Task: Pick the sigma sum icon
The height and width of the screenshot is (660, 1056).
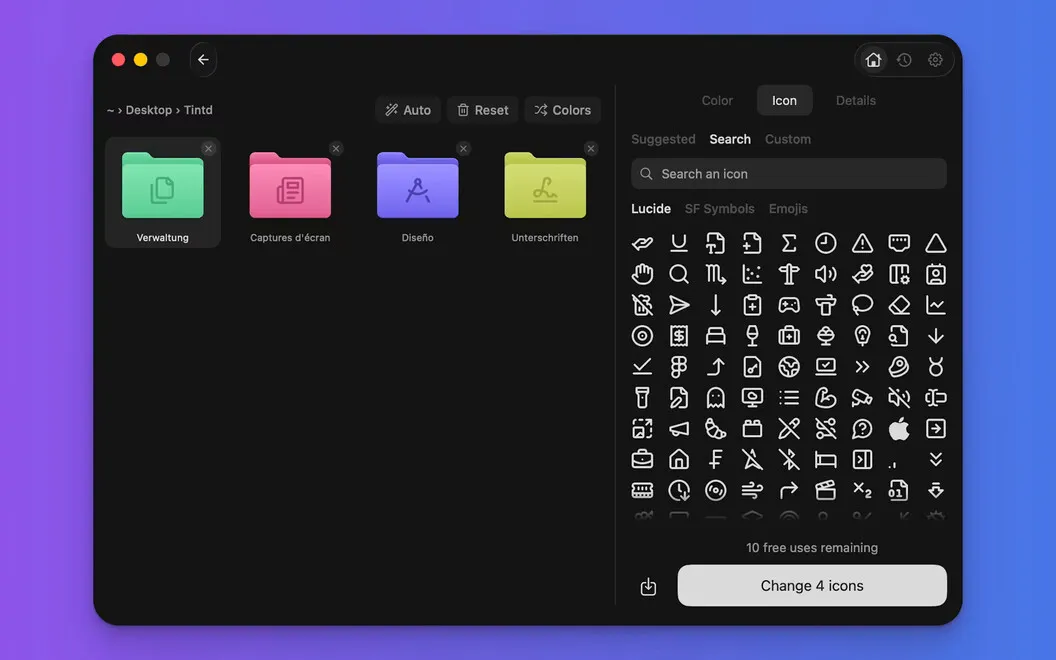Action: (x=789, y=243)
